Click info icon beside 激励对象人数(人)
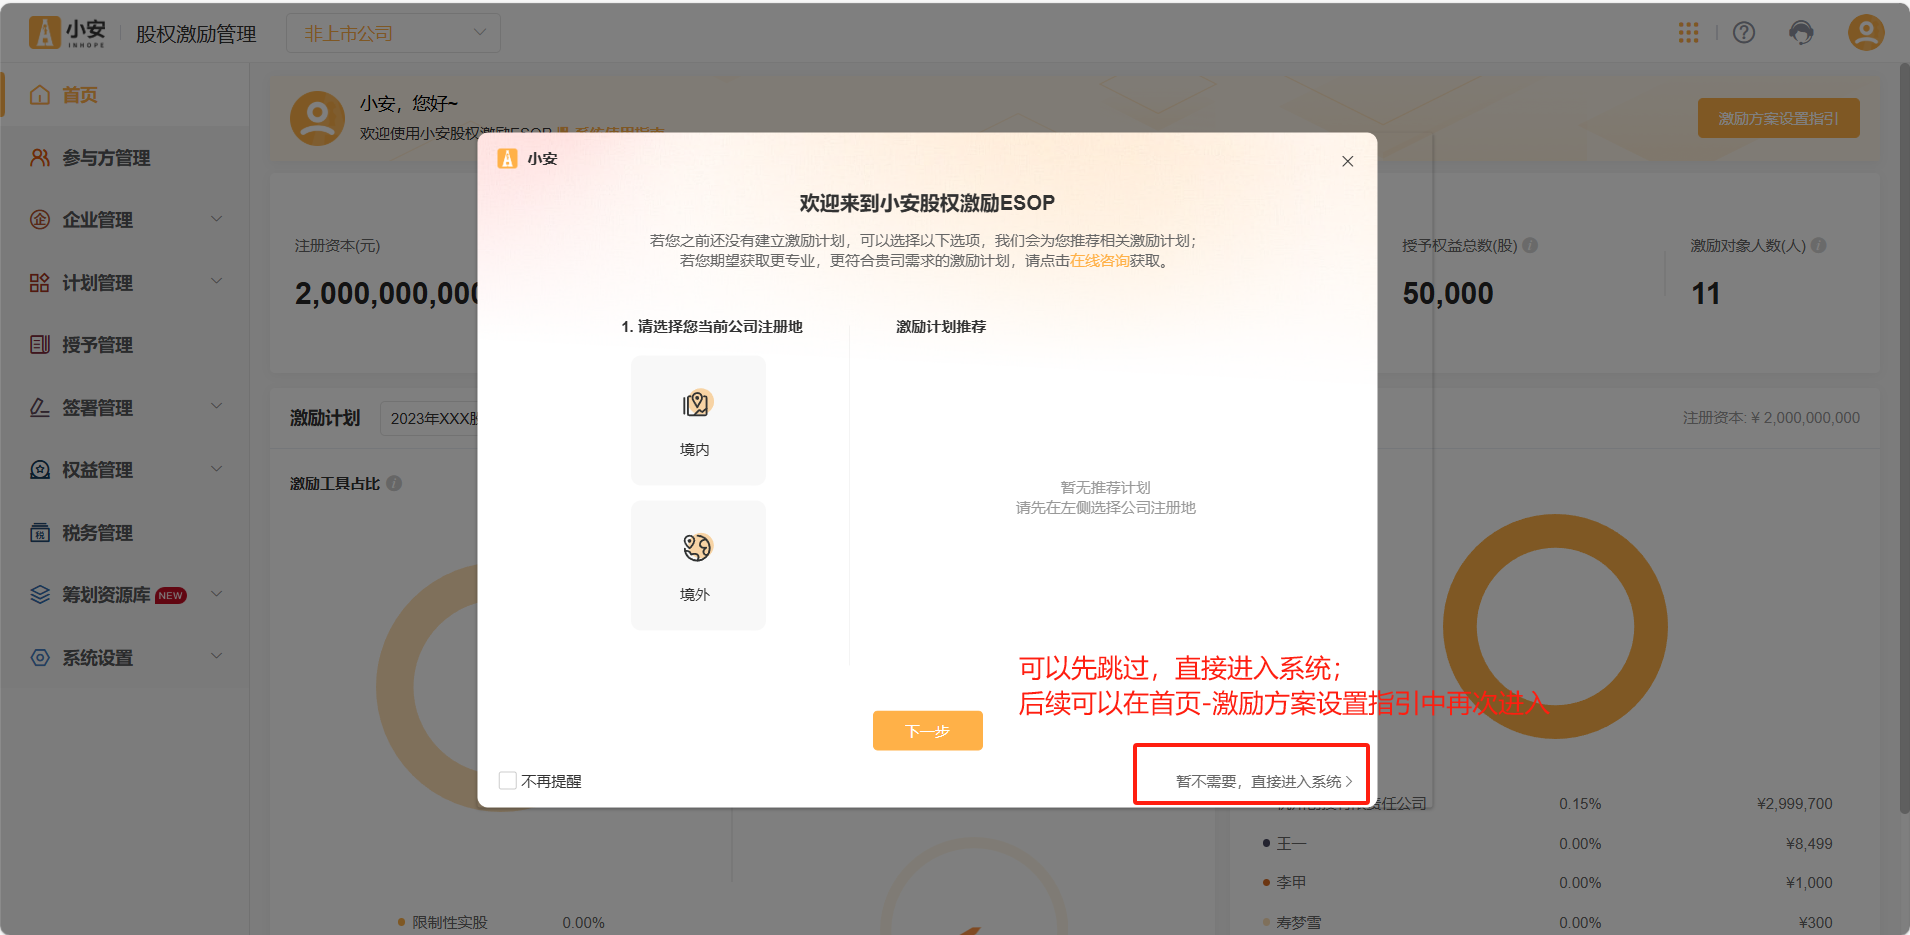 [1819, 245]
